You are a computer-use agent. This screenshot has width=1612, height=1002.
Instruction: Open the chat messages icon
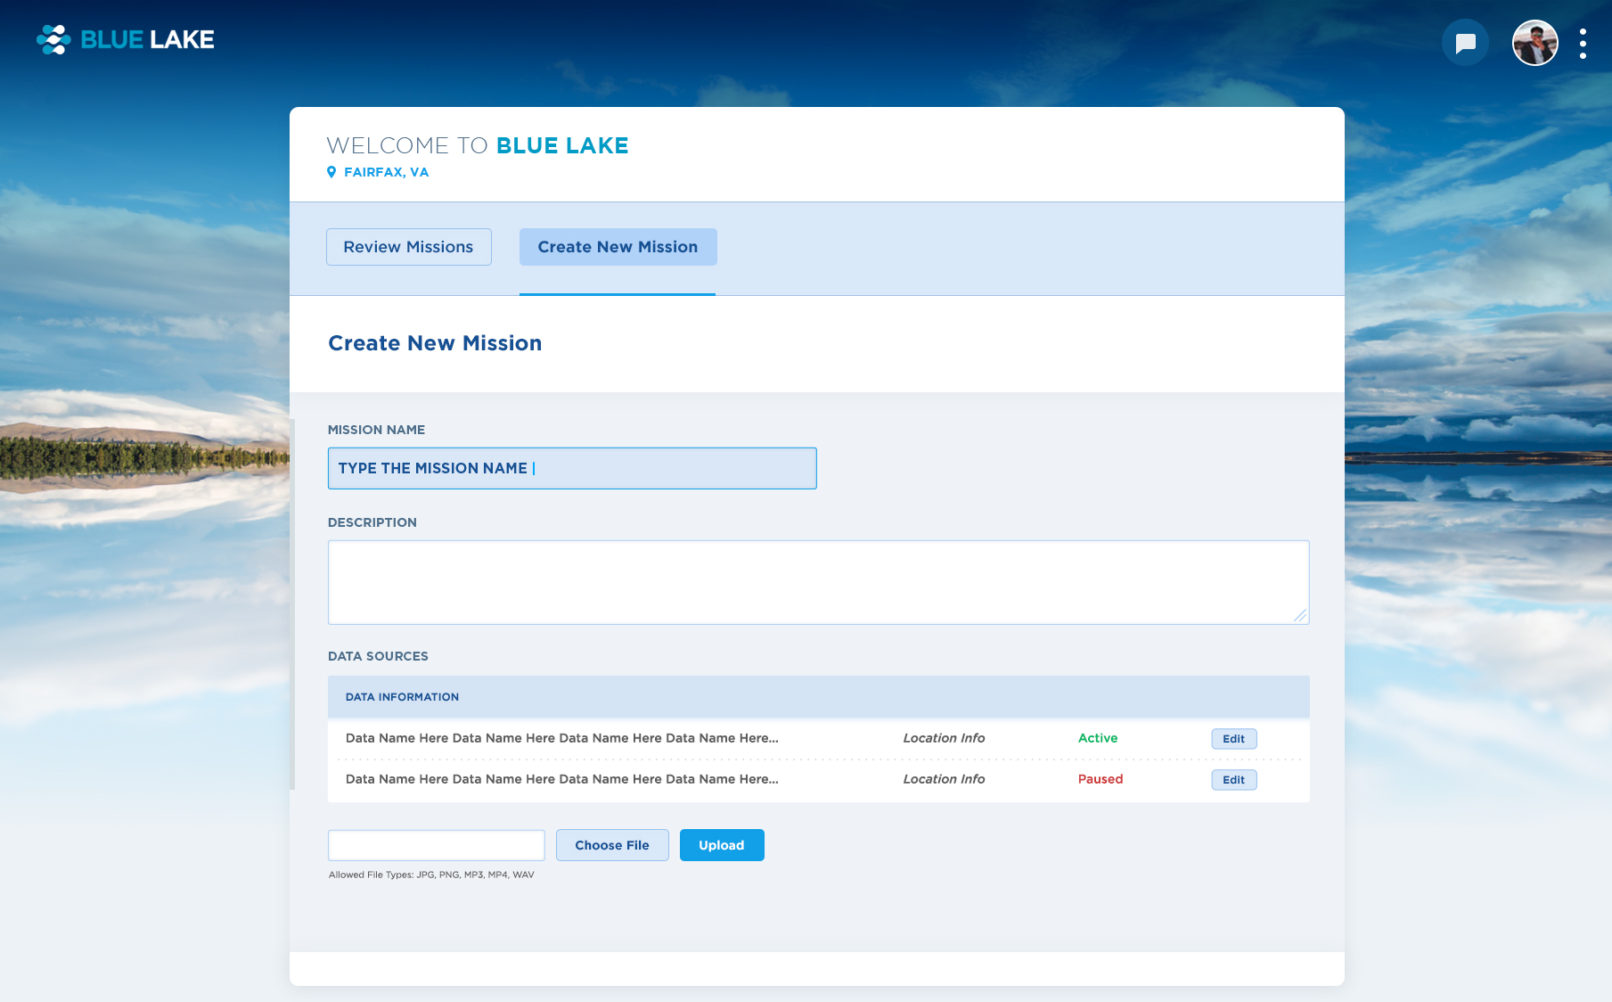[1465, 43]
